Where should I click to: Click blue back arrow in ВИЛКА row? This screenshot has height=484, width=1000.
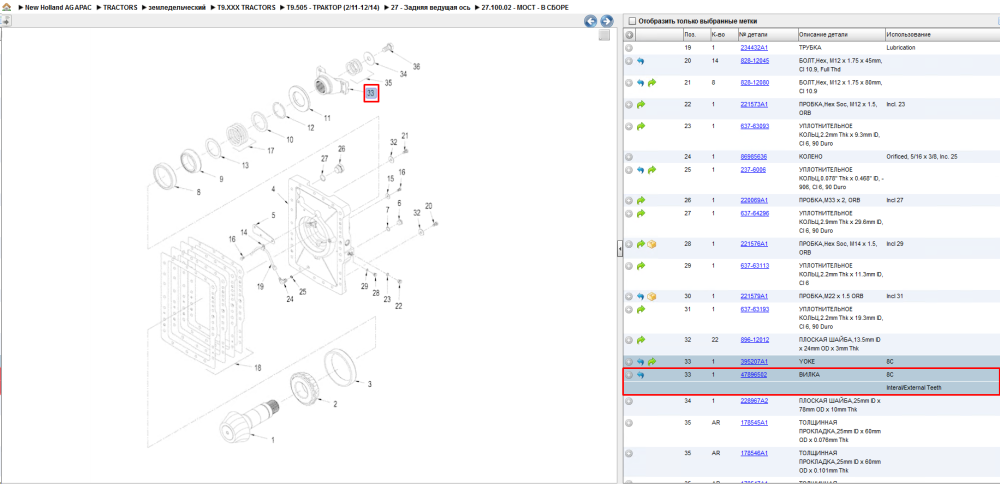point(640,375)
